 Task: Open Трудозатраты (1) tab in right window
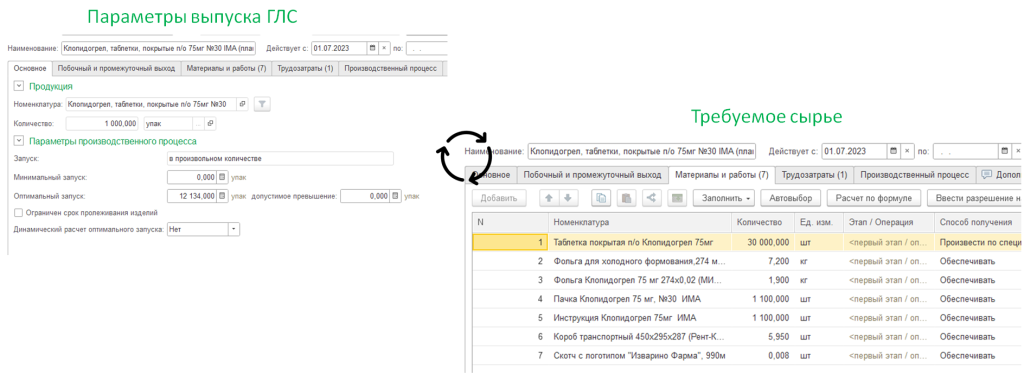(814, 174)
